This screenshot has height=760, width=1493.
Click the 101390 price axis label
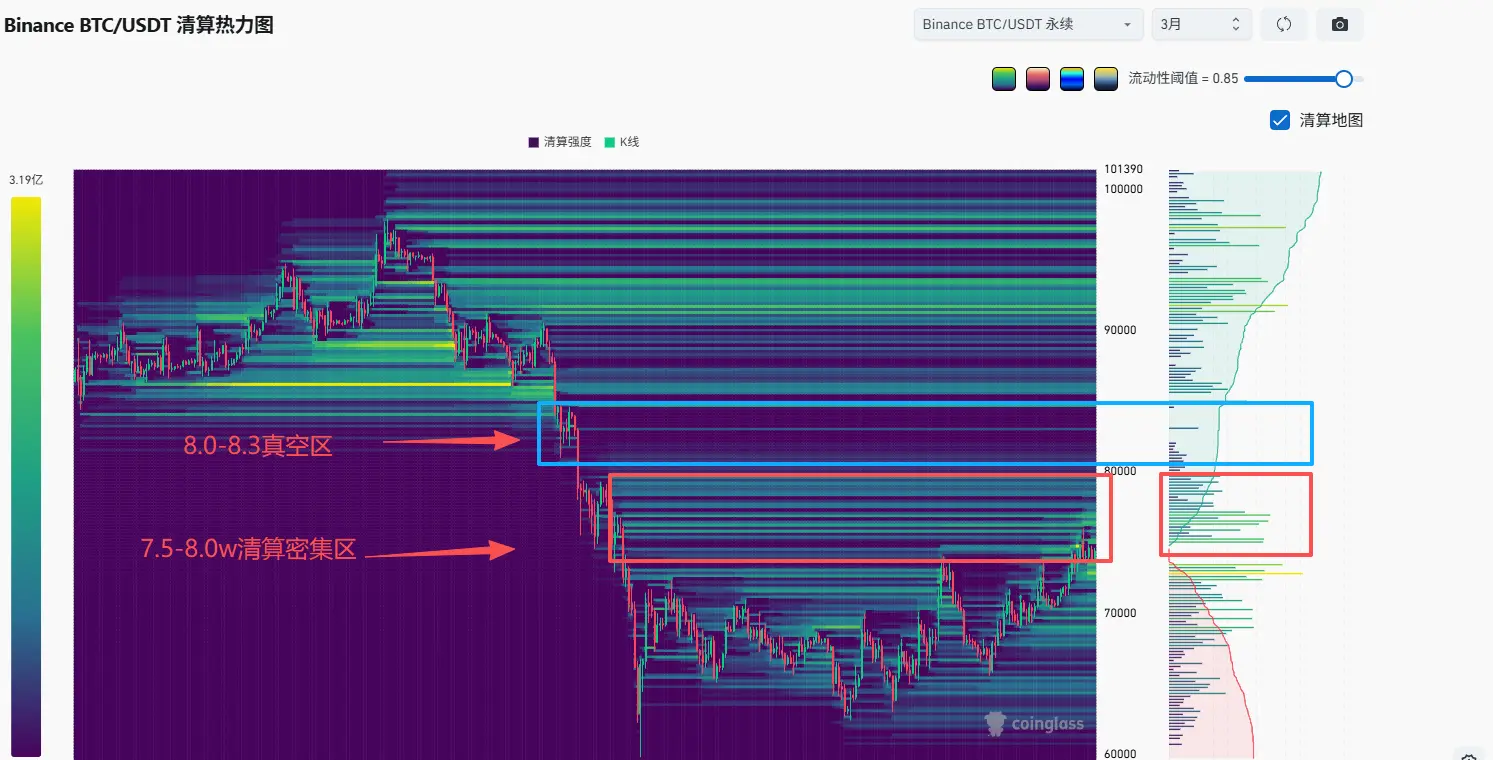[1122, 169]
